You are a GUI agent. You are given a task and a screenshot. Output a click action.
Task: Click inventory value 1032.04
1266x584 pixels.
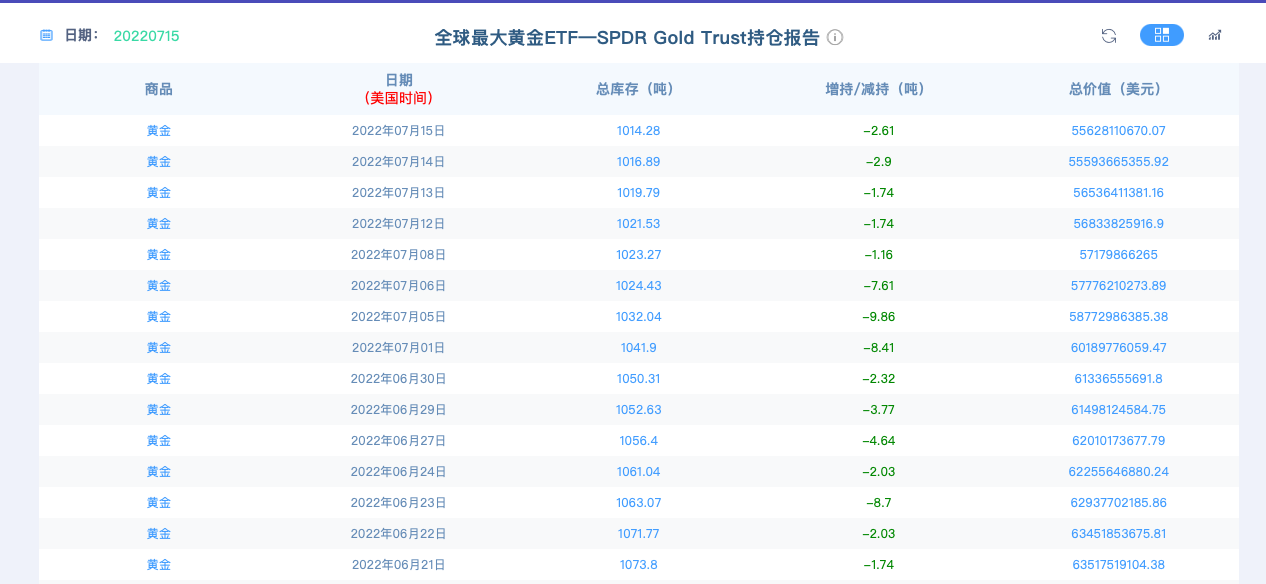tap(639, 316)
